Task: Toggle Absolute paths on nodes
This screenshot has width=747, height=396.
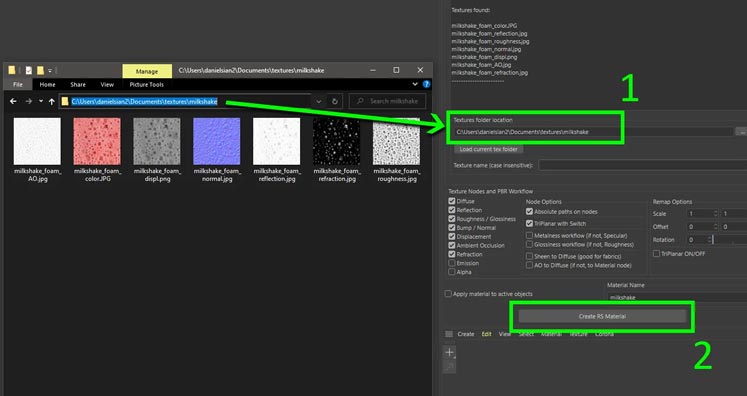Action: tap(529, 212)
